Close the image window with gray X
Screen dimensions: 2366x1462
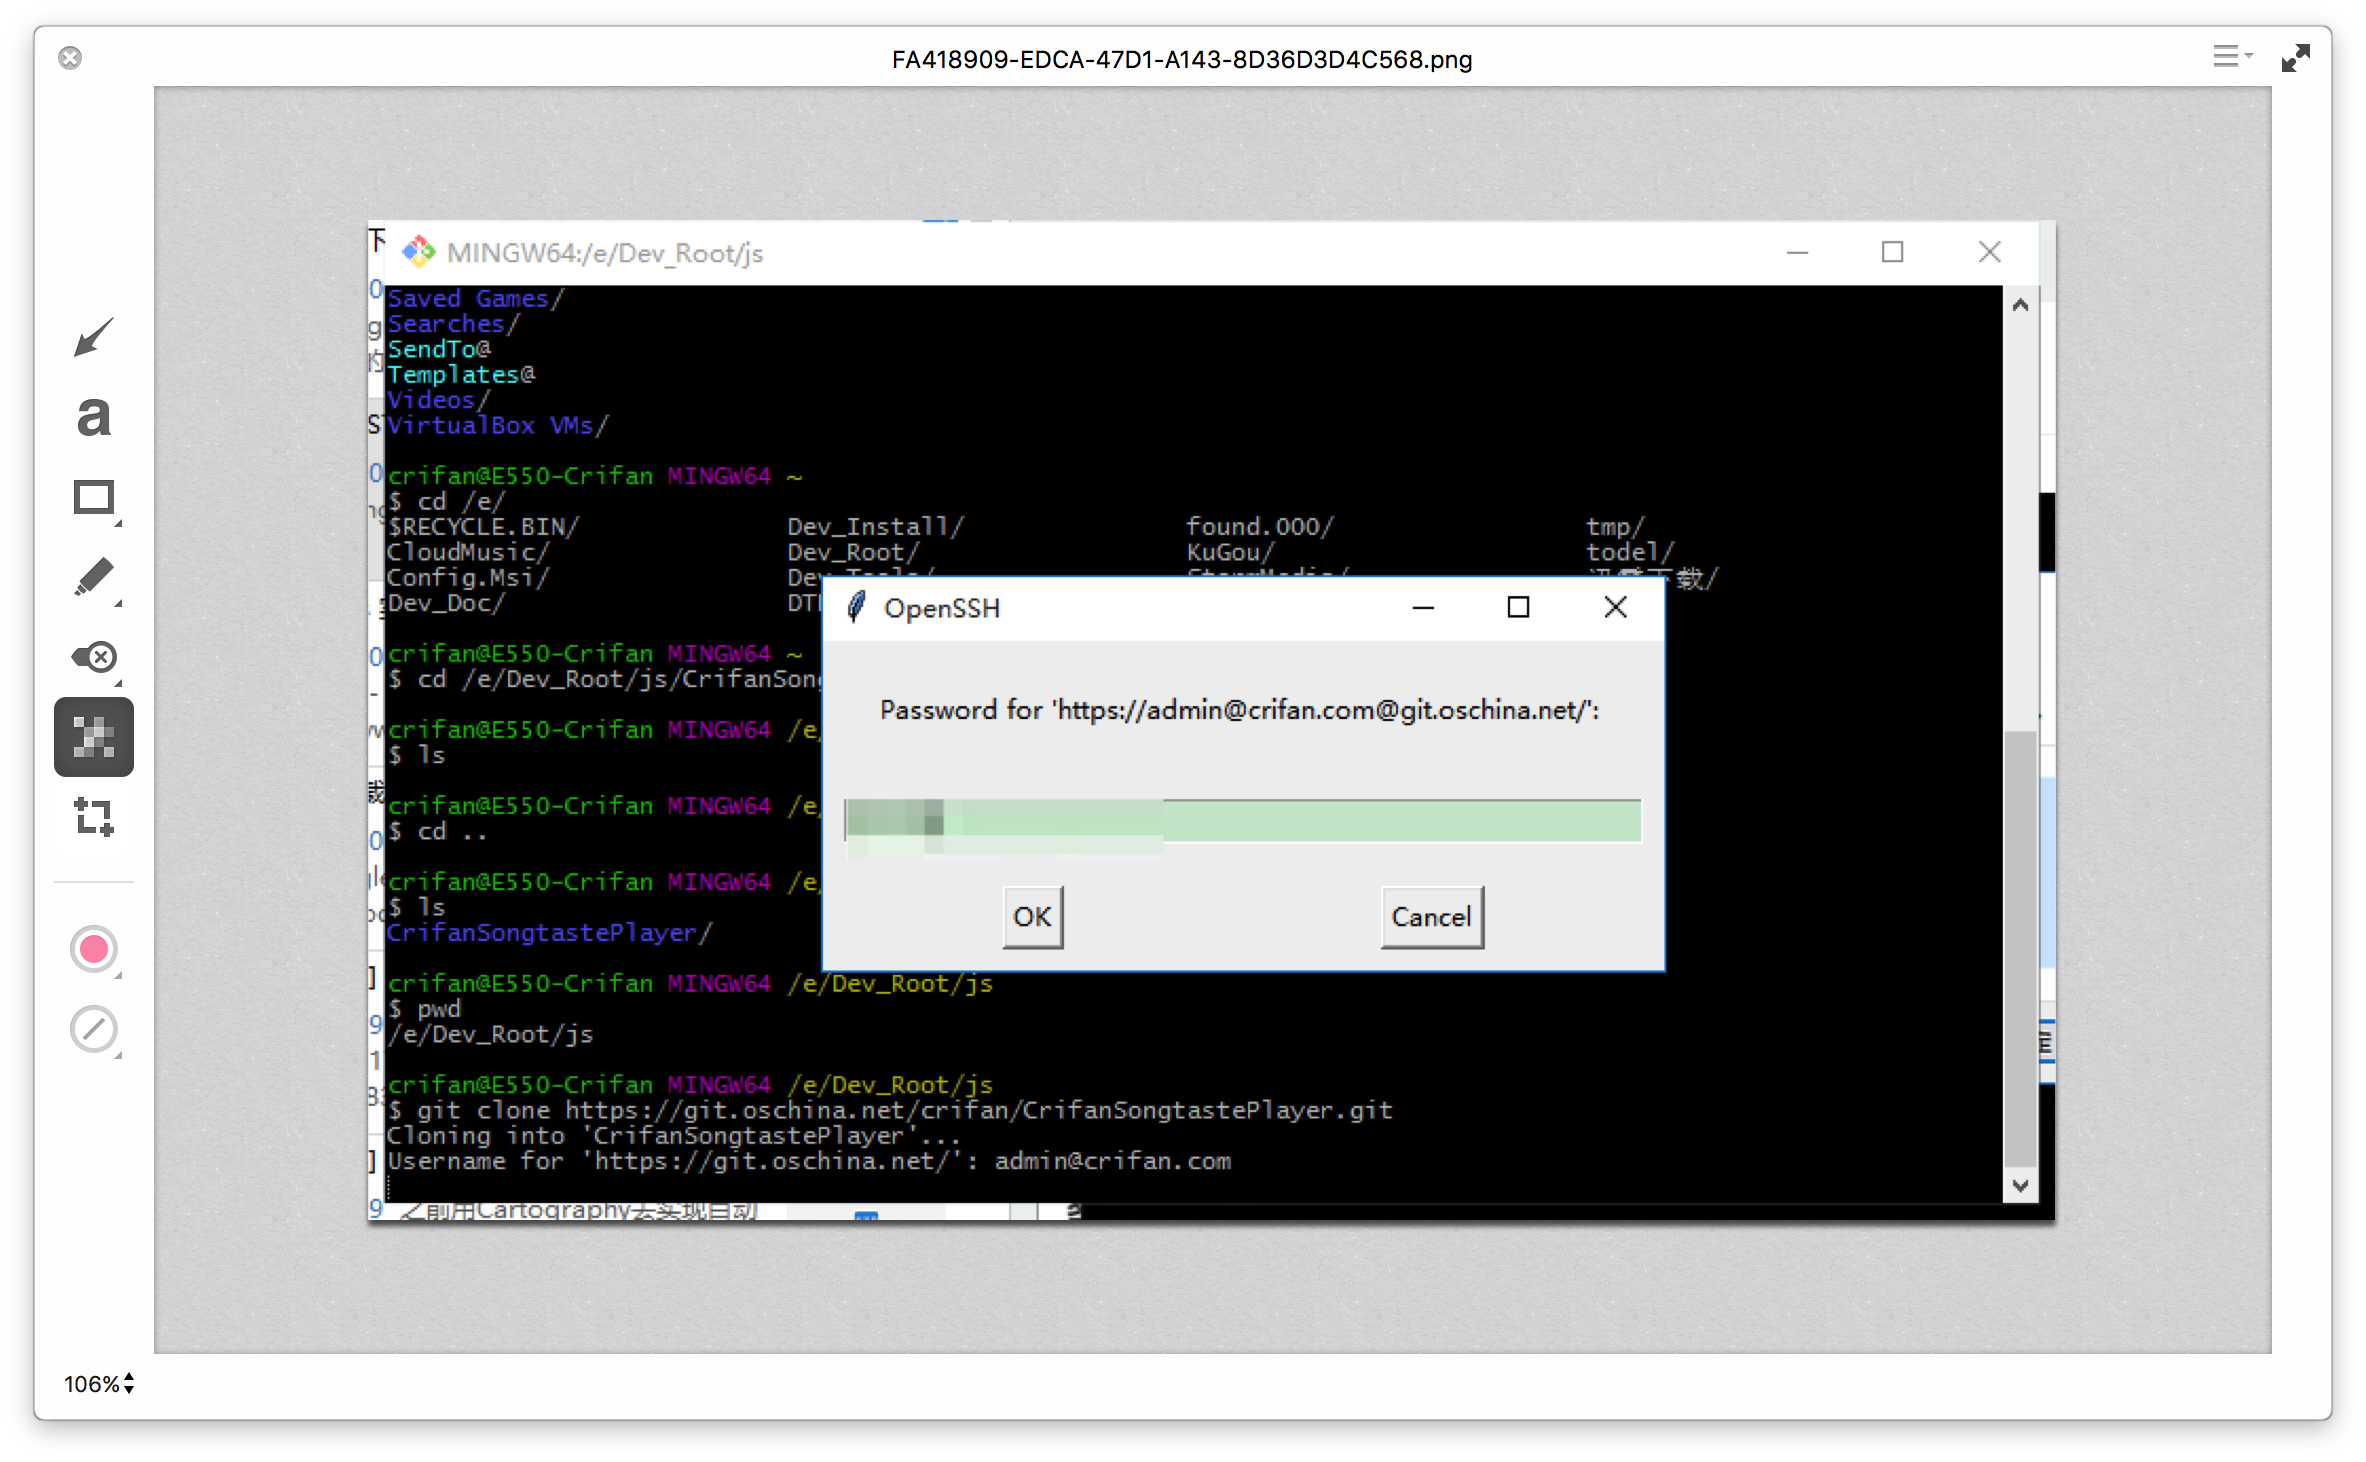click(70, 58)
